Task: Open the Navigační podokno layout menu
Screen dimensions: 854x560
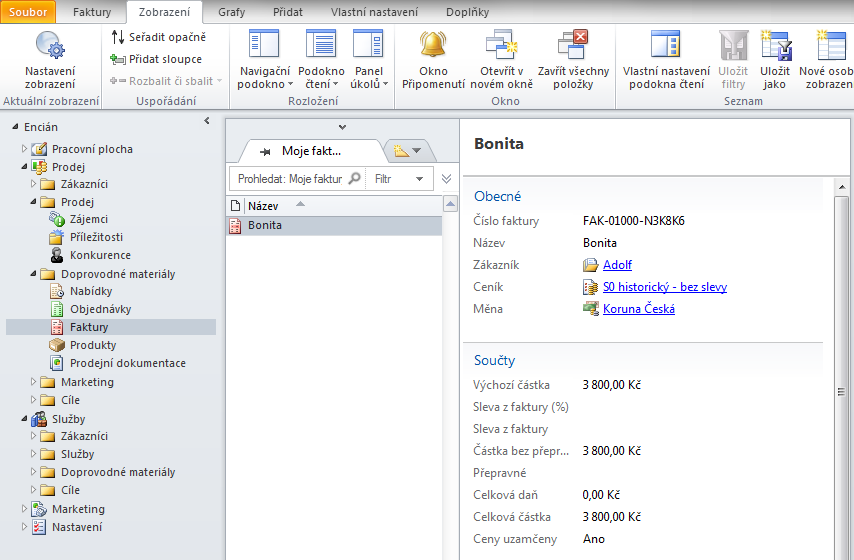Action: (265, 60)
